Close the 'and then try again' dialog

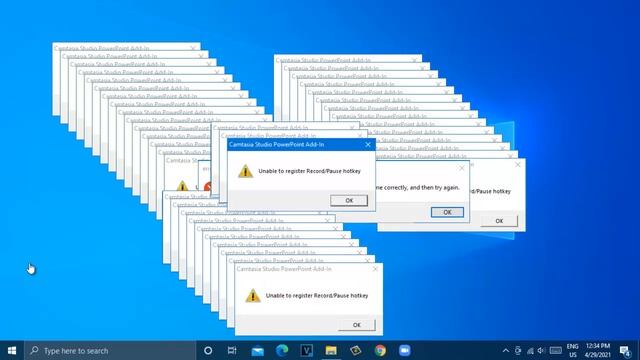pos(462,168)
